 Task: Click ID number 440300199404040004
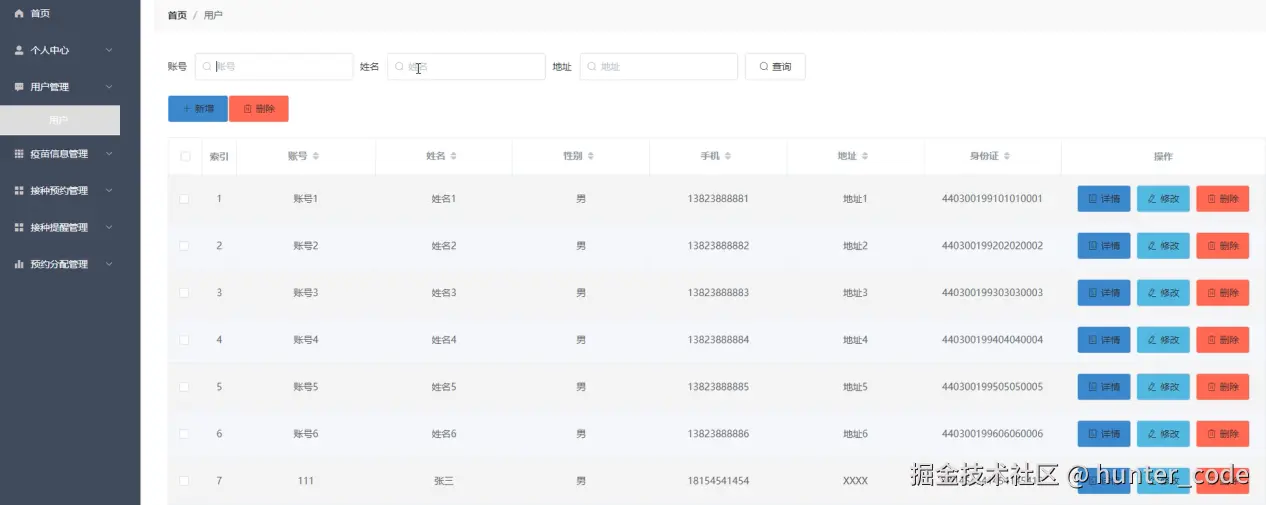pyautogui.click(x=992, y=340)
